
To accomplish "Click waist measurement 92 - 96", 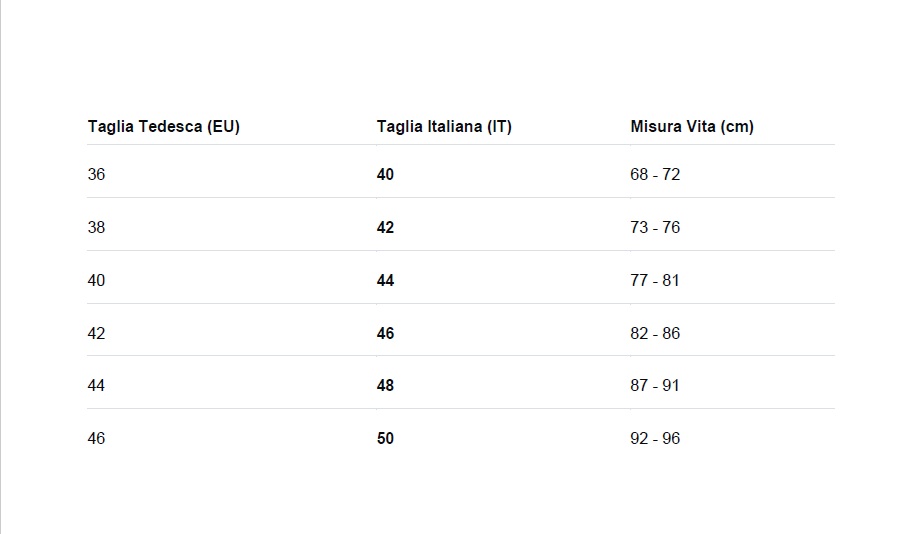I will [655, 438].
